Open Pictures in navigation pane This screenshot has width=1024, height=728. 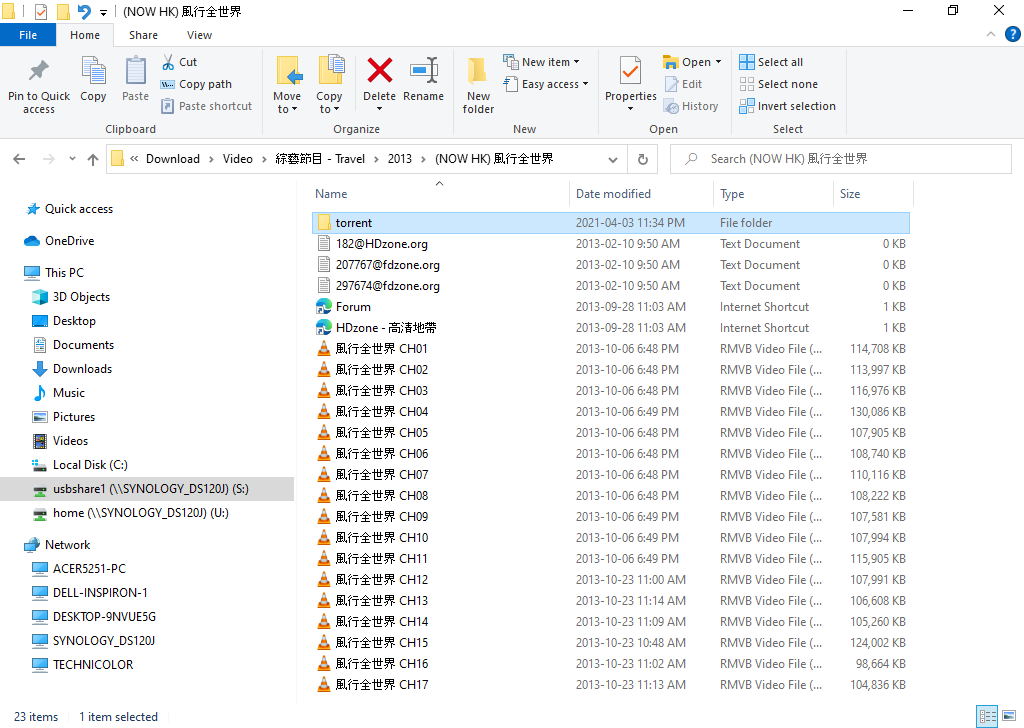tap(74, 417)
